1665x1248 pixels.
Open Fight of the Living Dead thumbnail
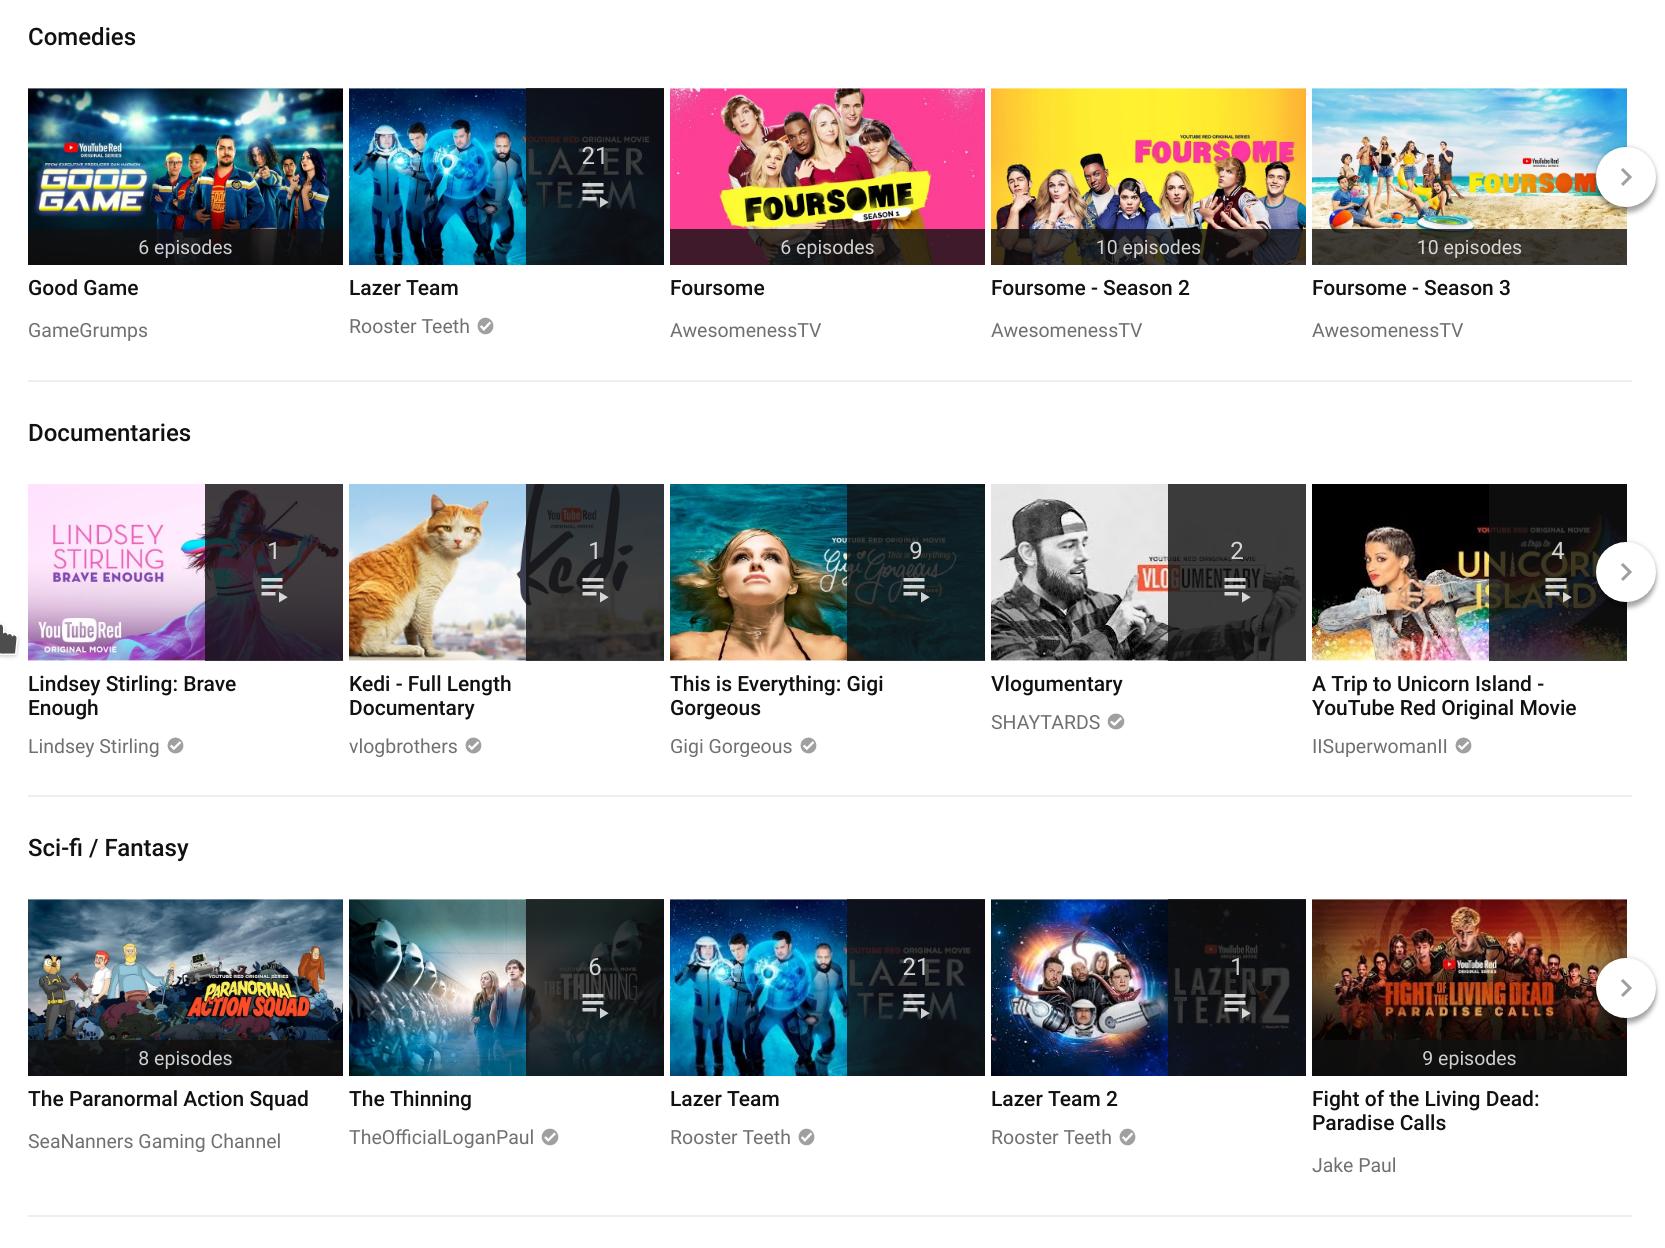click(1469, 988)
